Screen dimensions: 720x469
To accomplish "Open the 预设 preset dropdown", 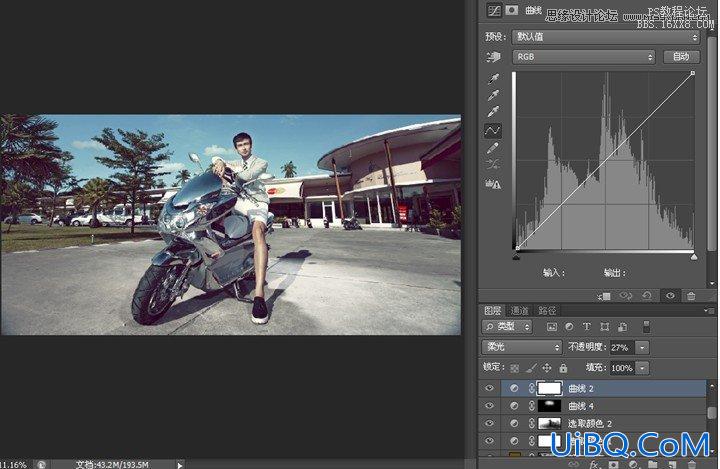I will coord(606,37).
